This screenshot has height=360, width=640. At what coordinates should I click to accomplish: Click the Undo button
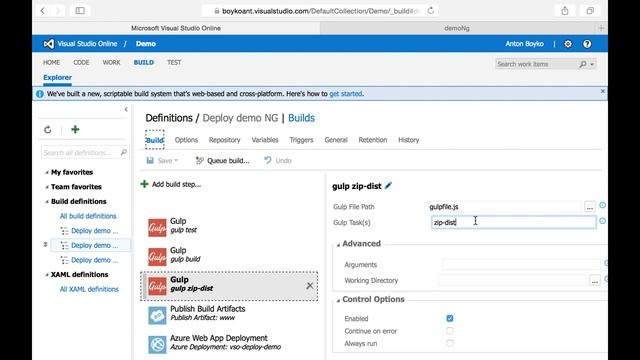point(278,160)
